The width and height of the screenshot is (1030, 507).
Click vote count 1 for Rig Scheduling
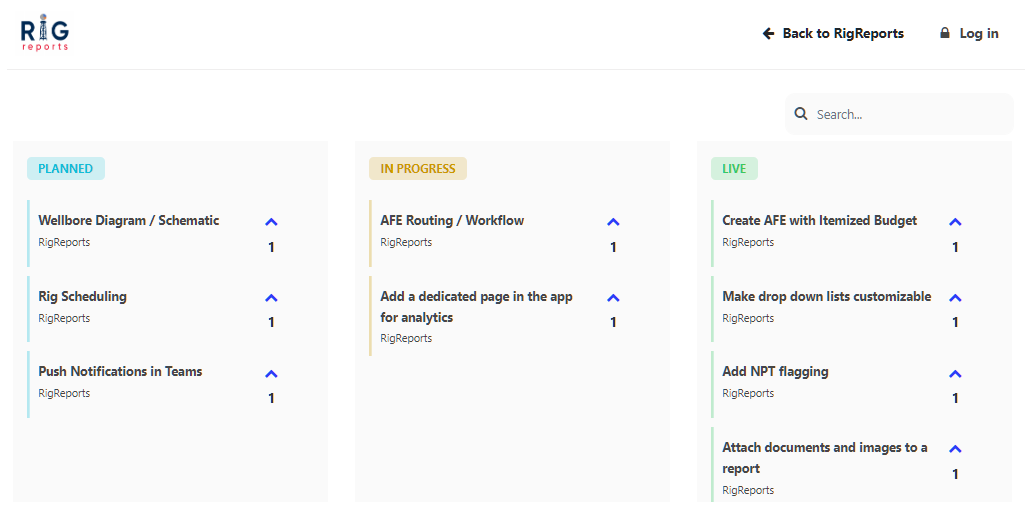point(271,322)
